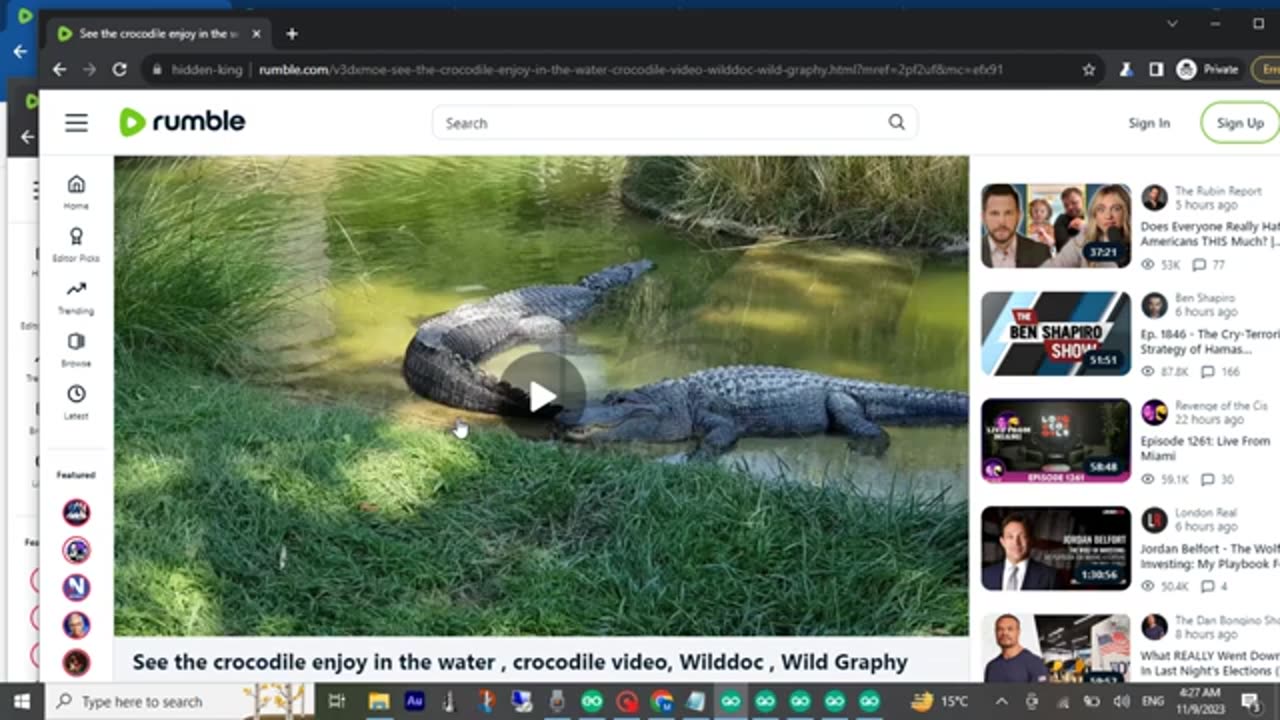Open Adobe Audition from the taskbar
The height and width of the screenshot is (720, 1280).
(x=414, y=701)
